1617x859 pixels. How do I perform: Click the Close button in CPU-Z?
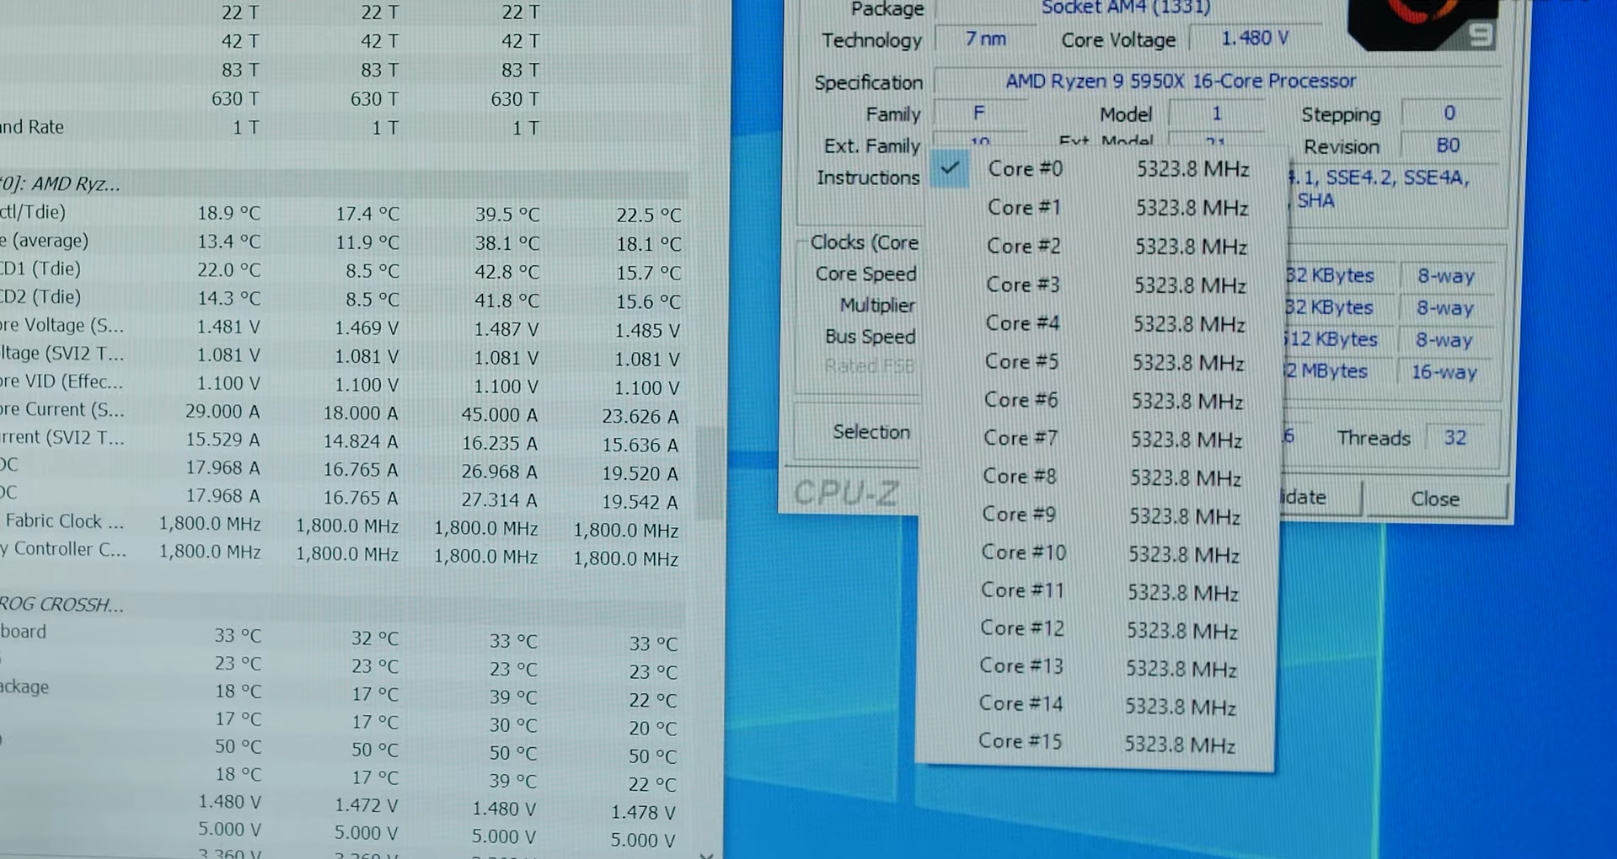coord(1435,498)
